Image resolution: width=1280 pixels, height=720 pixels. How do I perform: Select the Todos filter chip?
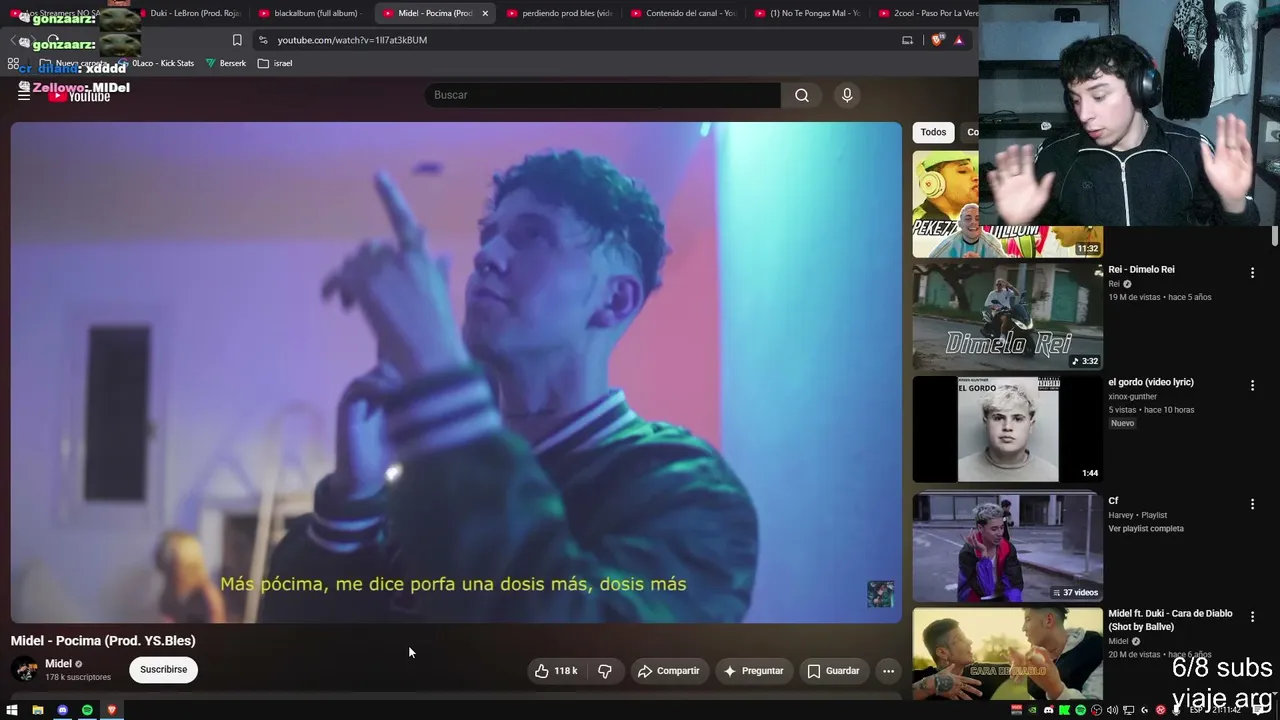pos(933,132)
